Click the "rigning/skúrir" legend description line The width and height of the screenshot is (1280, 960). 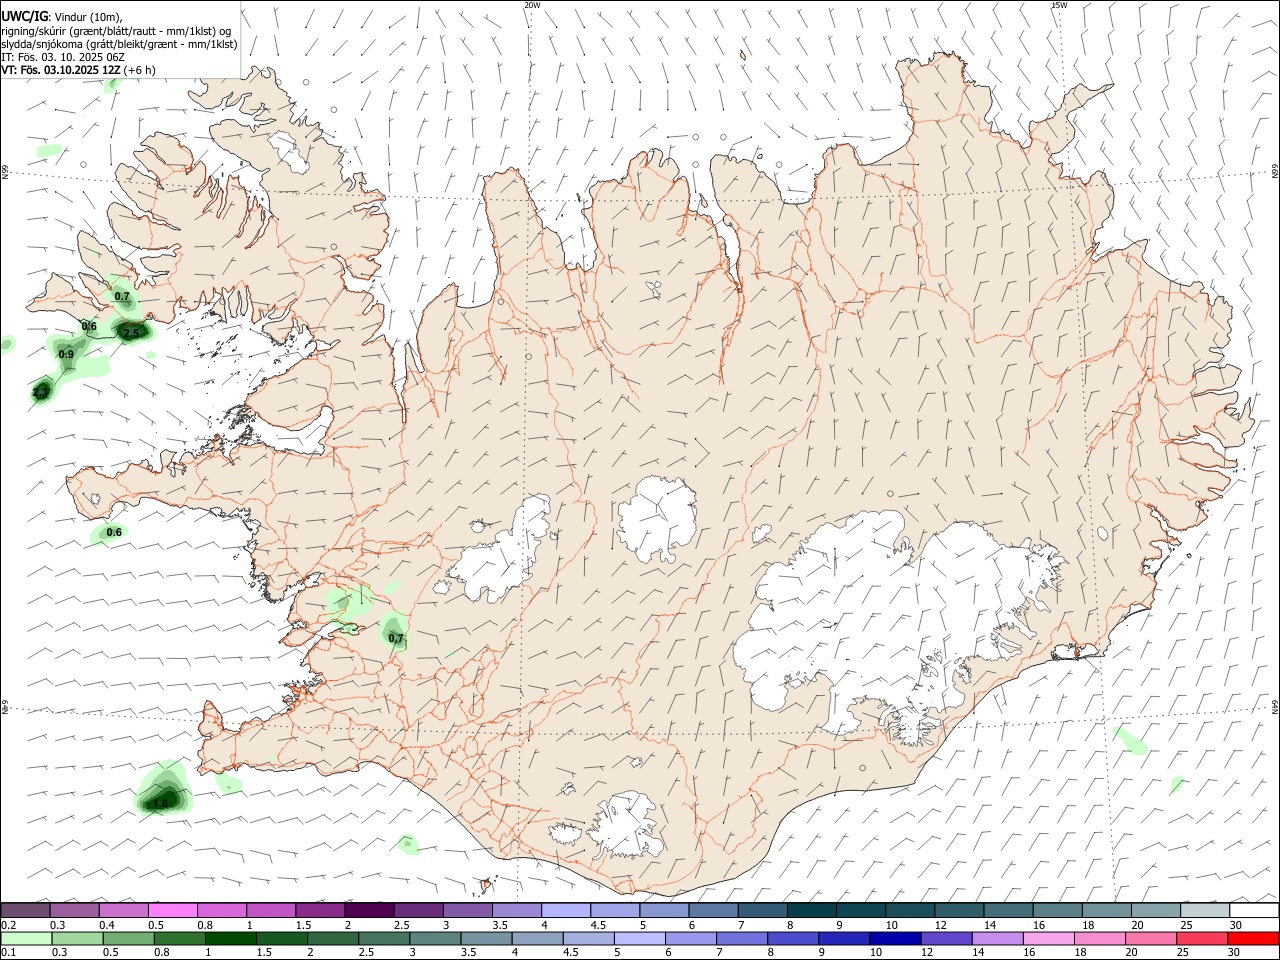tap(116, 30)
